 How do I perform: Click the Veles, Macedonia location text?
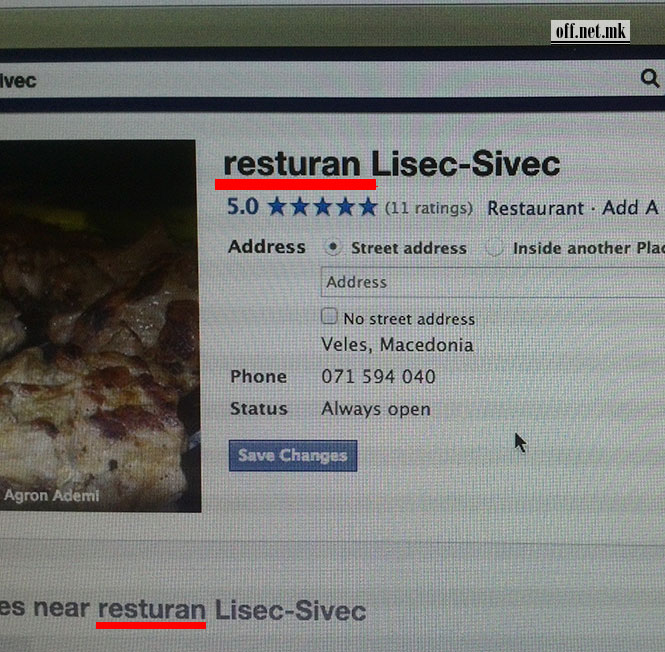397,344
